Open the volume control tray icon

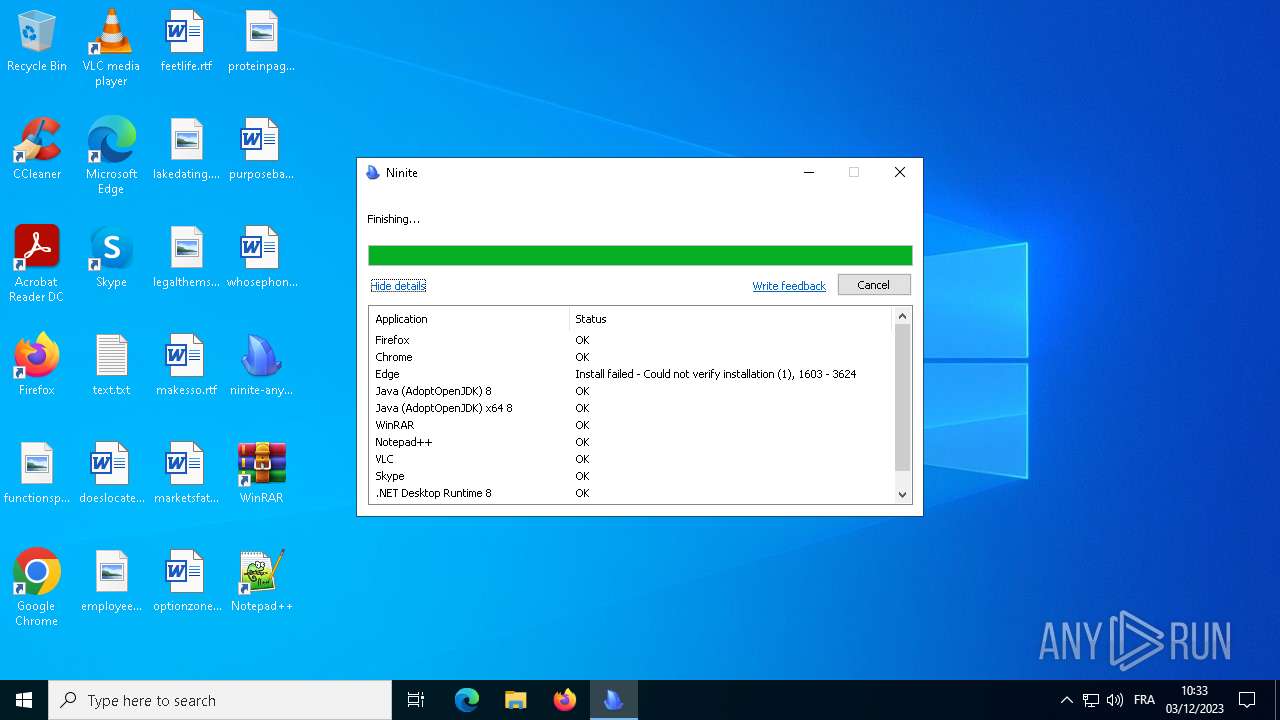pos(1115,700)
